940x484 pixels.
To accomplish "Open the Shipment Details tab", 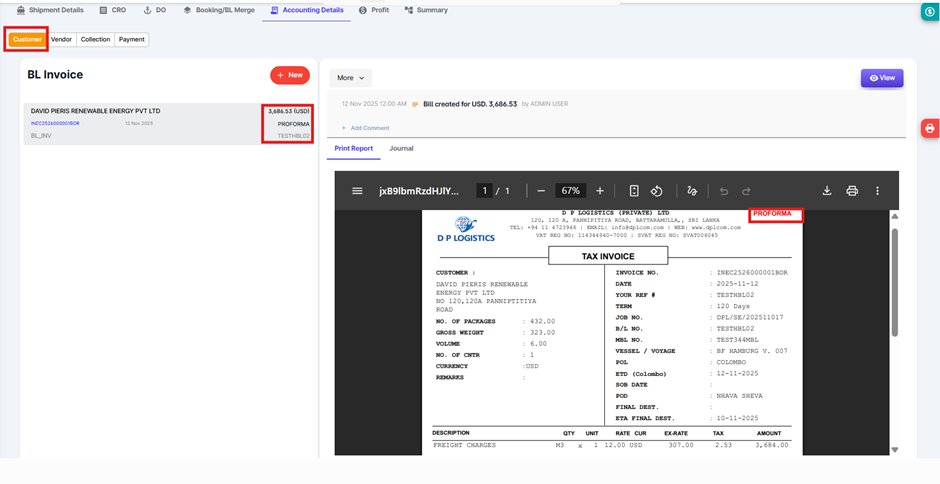I will pos(51,10).
